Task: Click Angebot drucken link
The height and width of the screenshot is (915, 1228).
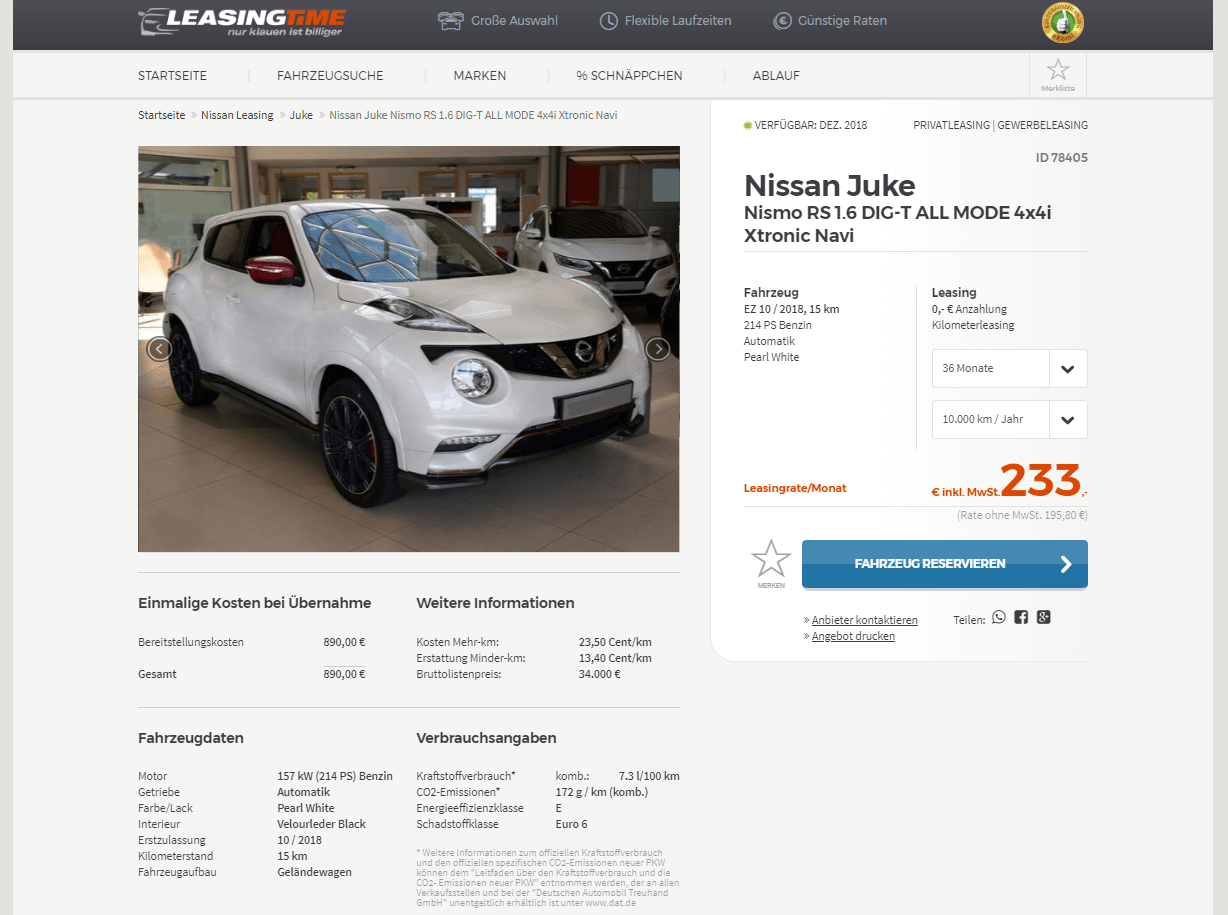Action: coord(853,636)
